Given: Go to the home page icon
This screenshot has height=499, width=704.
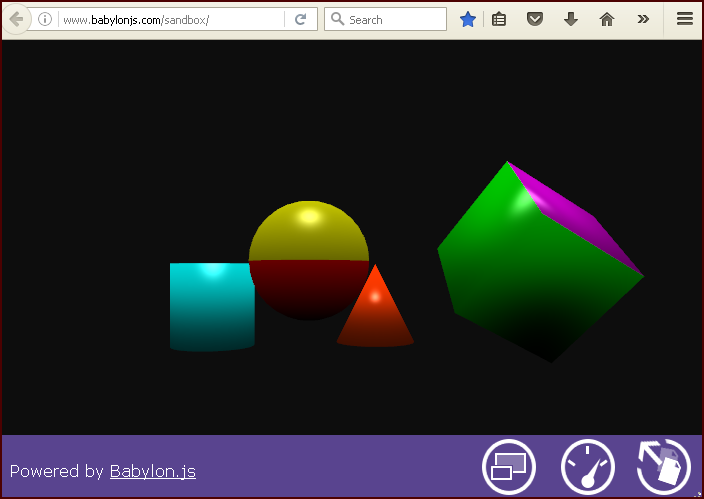Looking at the screenshot, I should pos(607,19).
